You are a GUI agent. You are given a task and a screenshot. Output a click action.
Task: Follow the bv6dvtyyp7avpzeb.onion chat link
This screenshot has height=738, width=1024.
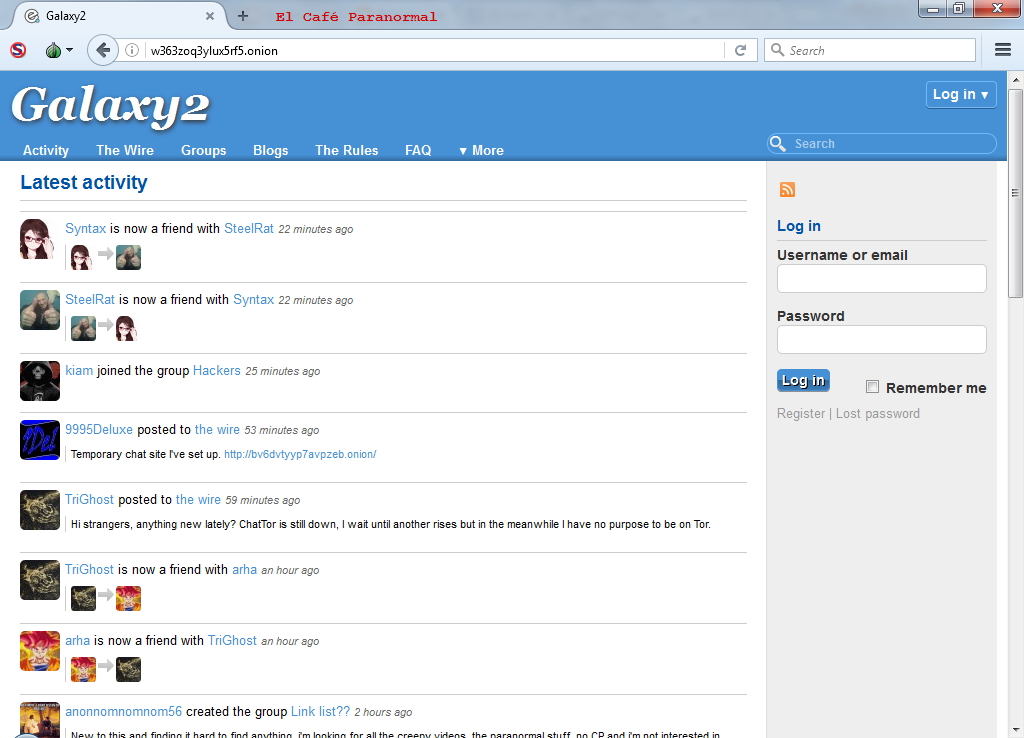(x=300, y=454)
